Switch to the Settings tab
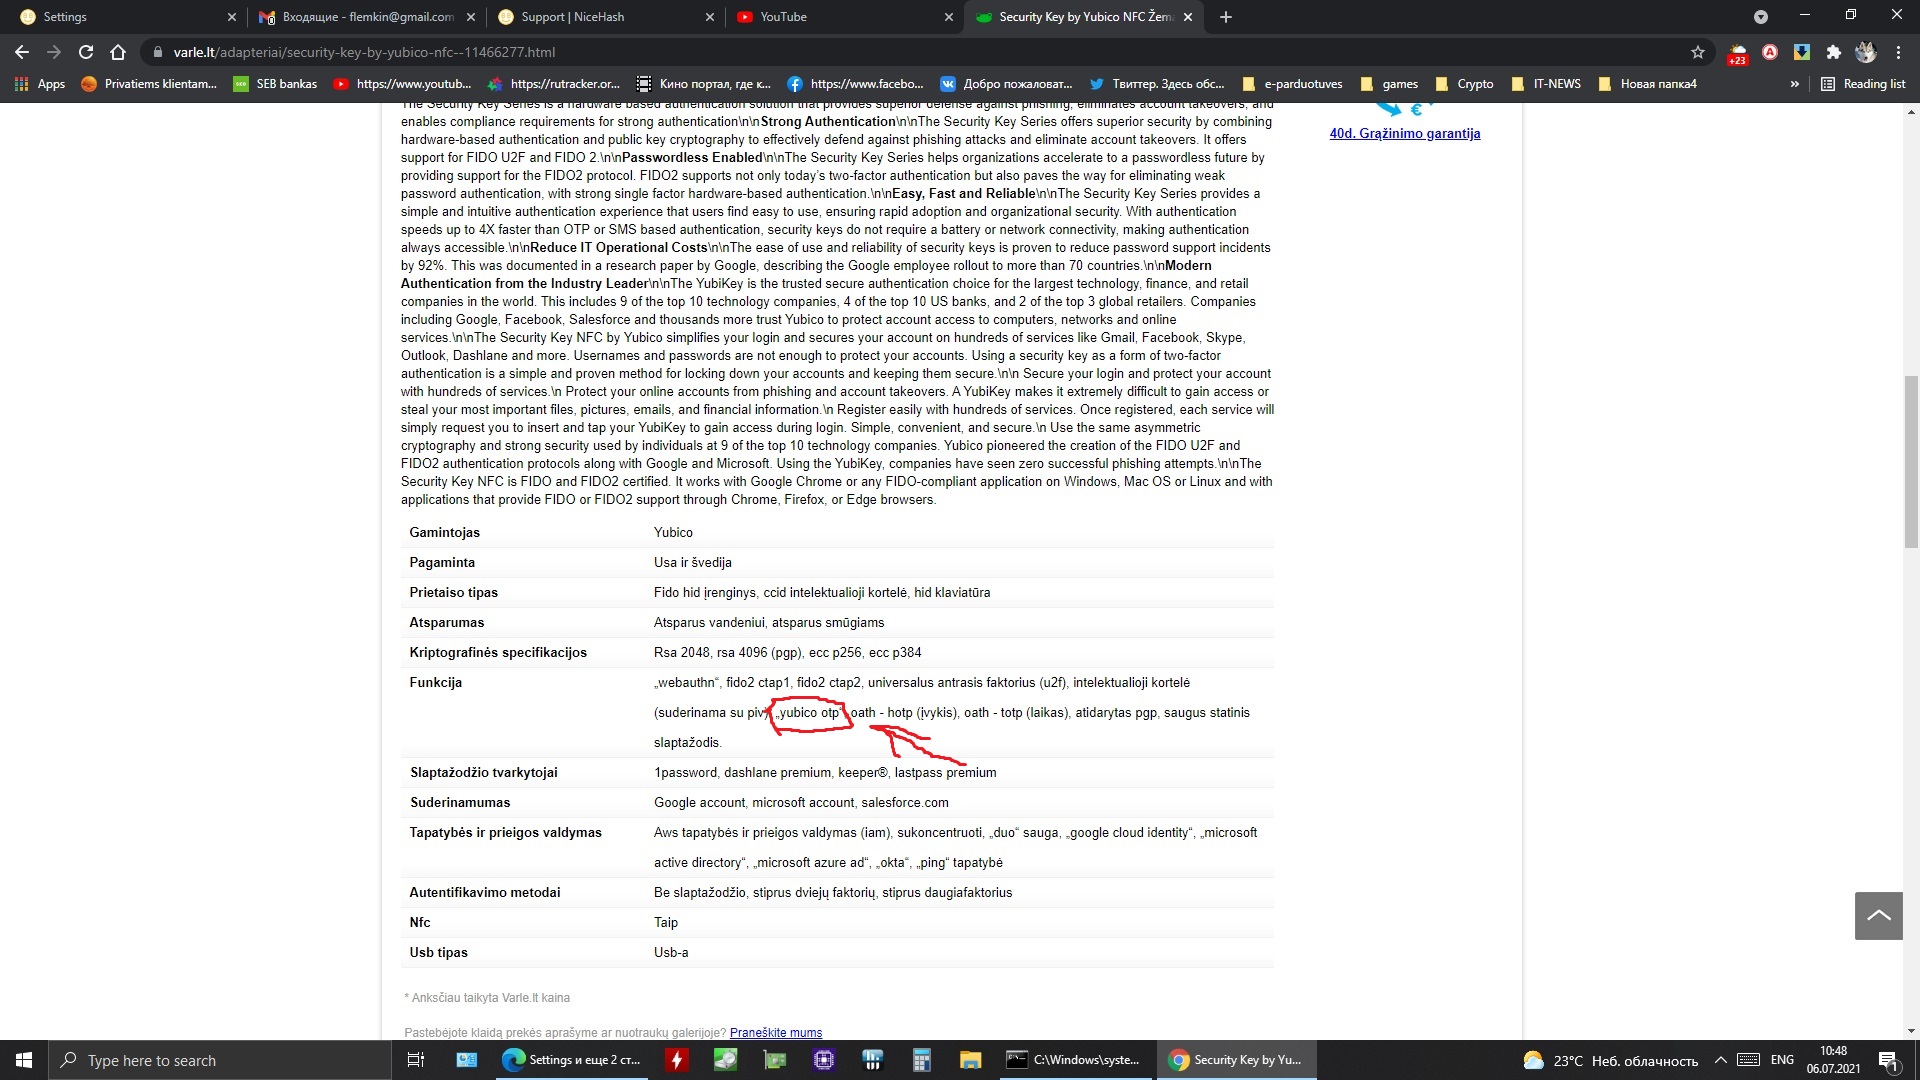1920x1080 pixels. 125,17
